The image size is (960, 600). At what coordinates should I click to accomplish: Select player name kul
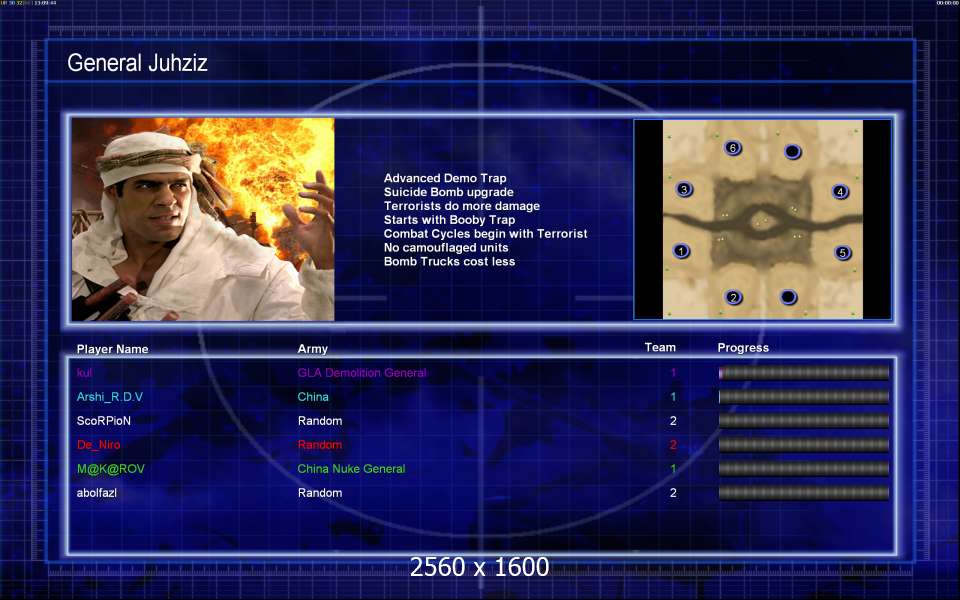coord(84,372)
